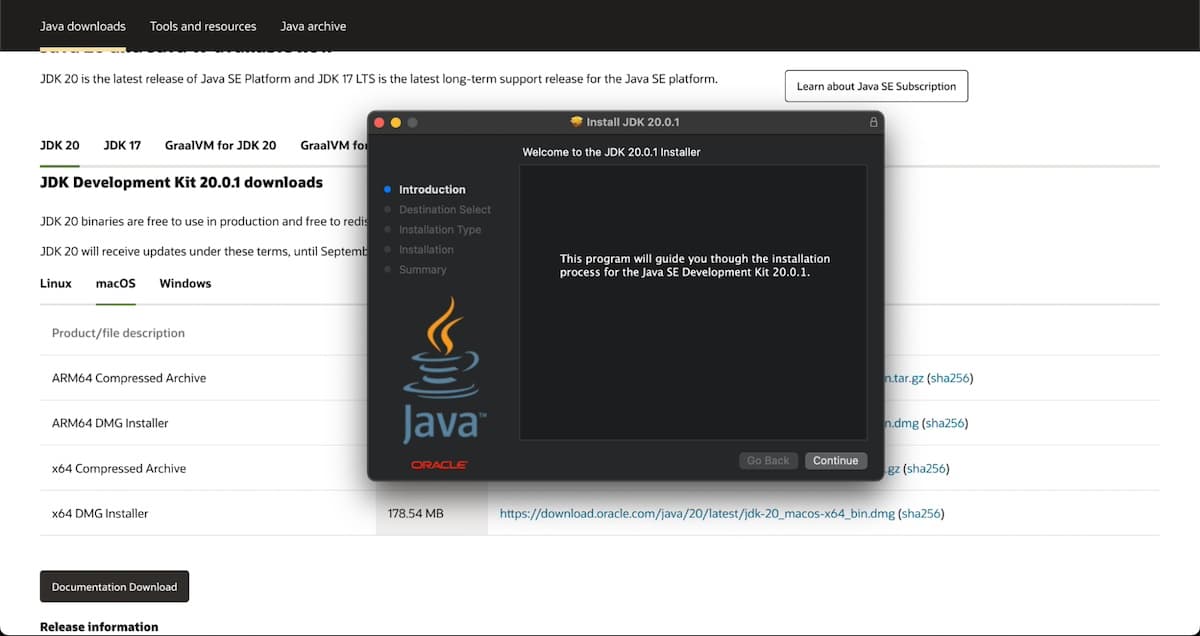Select the Linux OS tab
Image resolution: width=1200 pixels, height=636 pixels.
(x=56, y=283)
